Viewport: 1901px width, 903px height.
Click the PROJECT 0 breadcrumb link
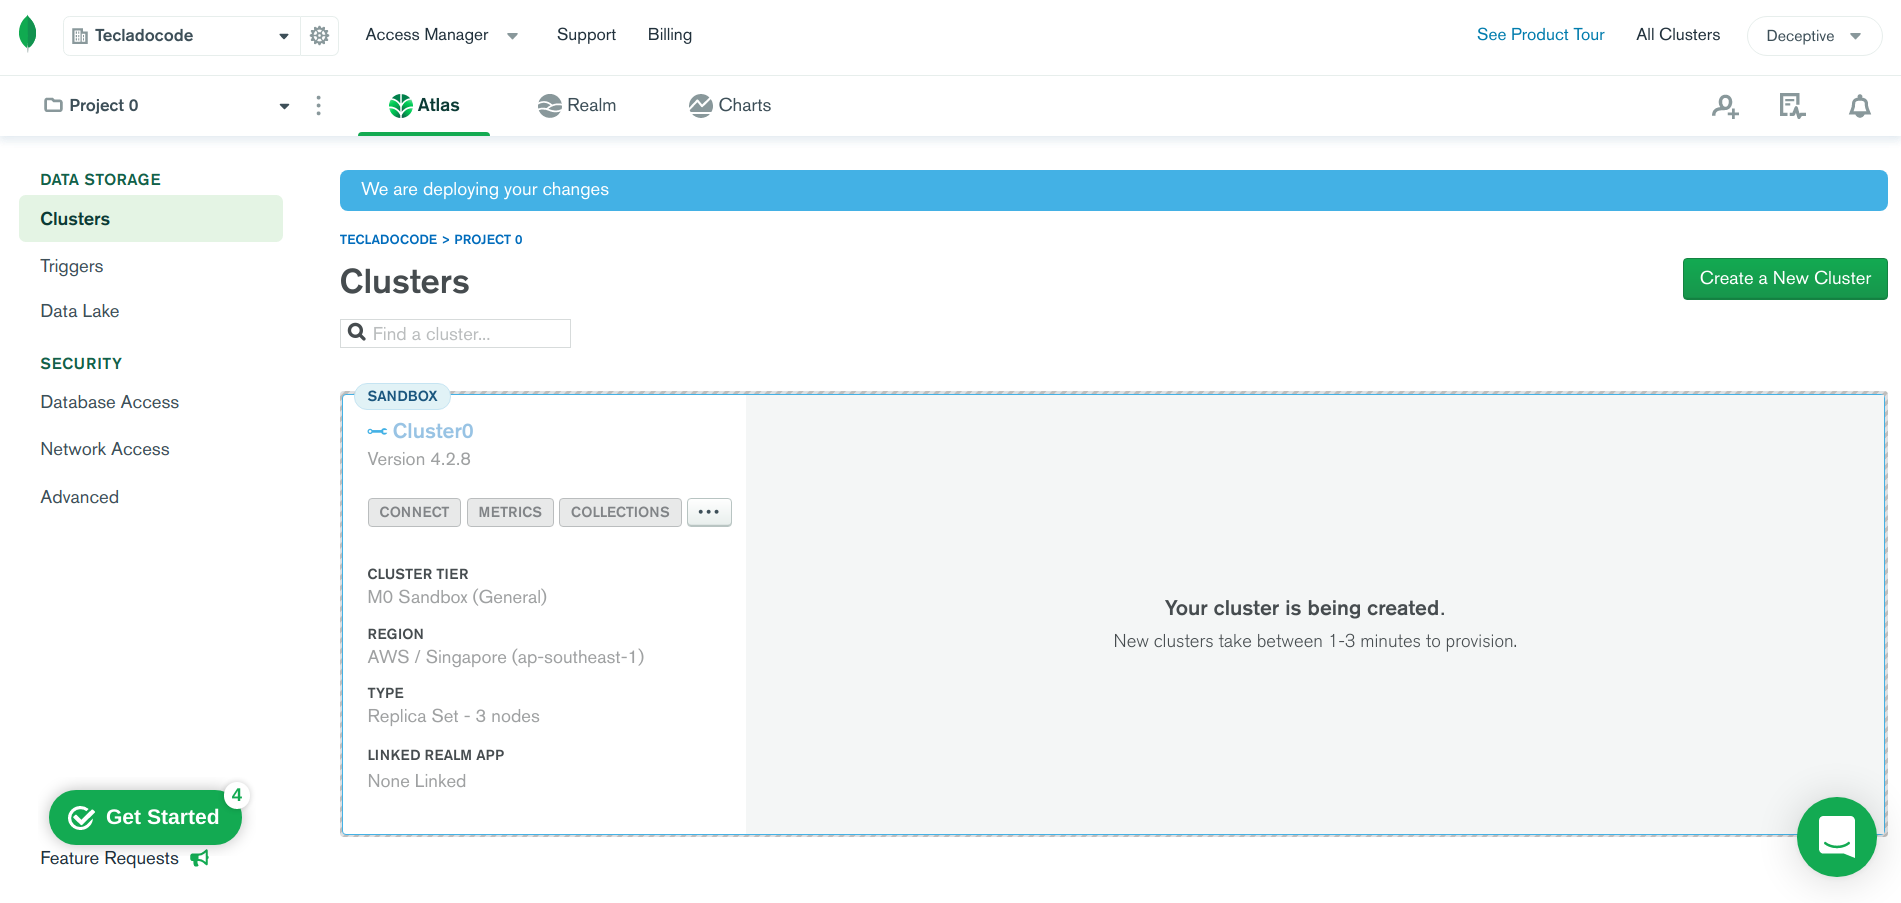pyautogui.click(x=488, y=240)
